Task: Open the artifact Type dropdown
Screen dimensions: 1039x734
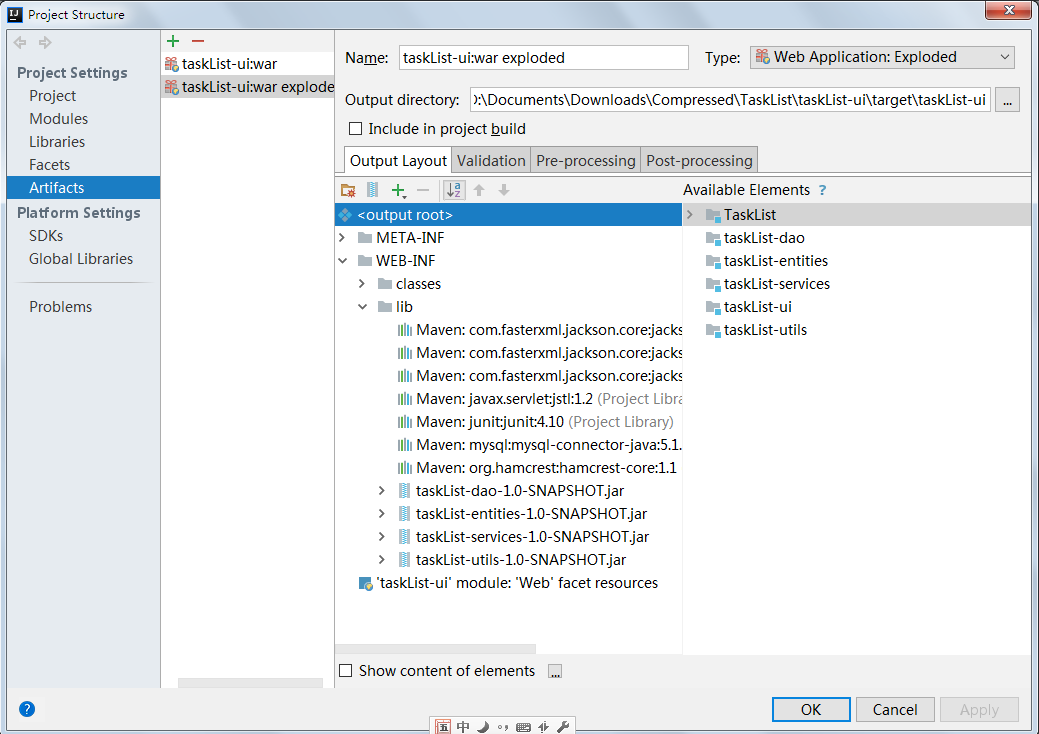Action: tap(882, 58)
